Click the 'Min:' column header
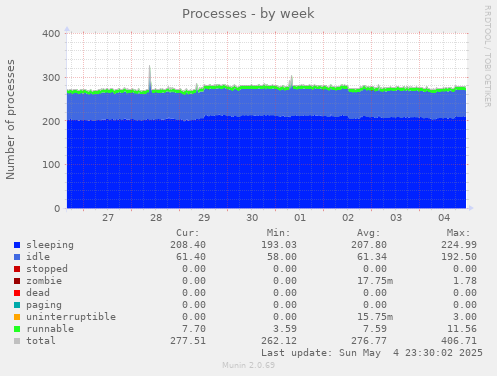The height and width of the screenshot is (376, 497). [278, 233]
